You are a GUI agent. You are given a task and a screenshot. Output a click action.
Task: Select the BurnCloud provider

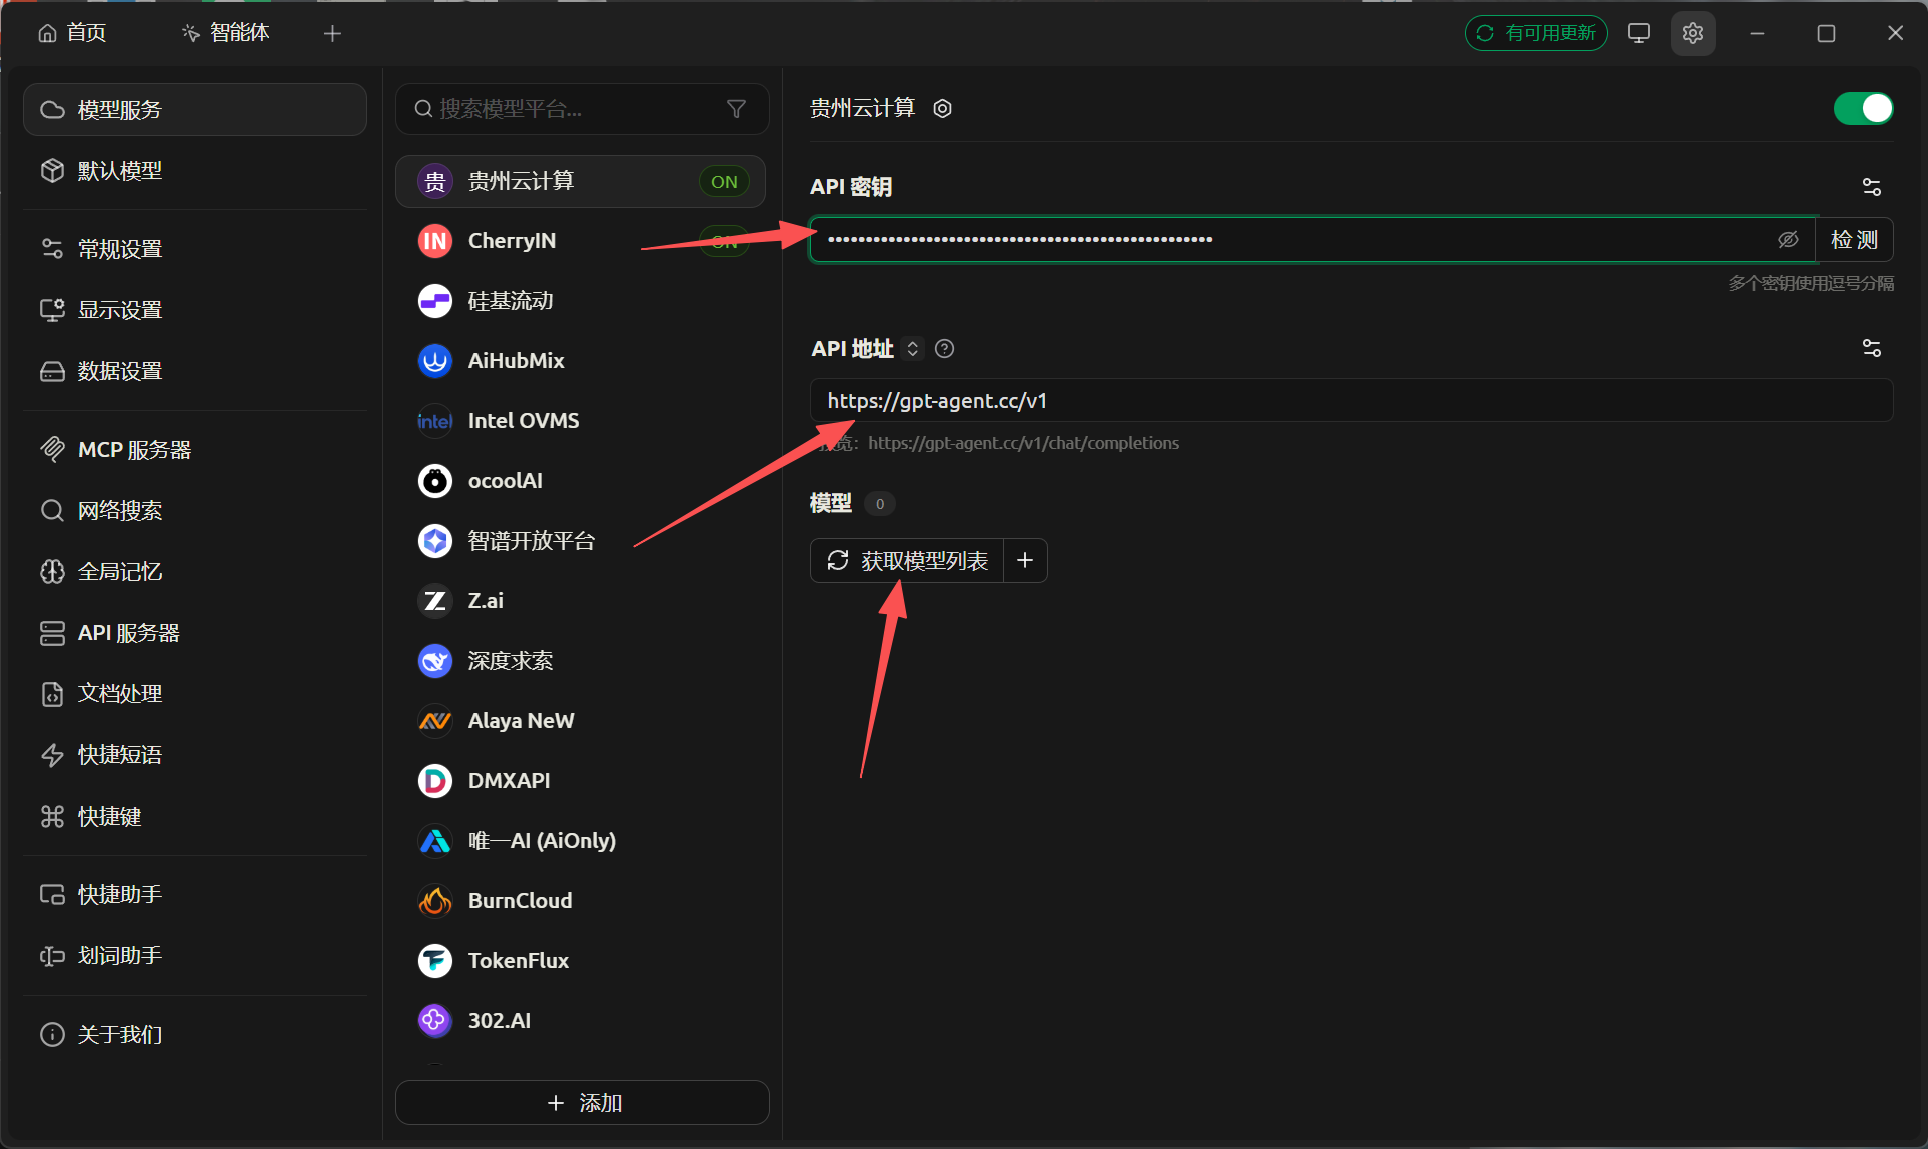[581, 901]
